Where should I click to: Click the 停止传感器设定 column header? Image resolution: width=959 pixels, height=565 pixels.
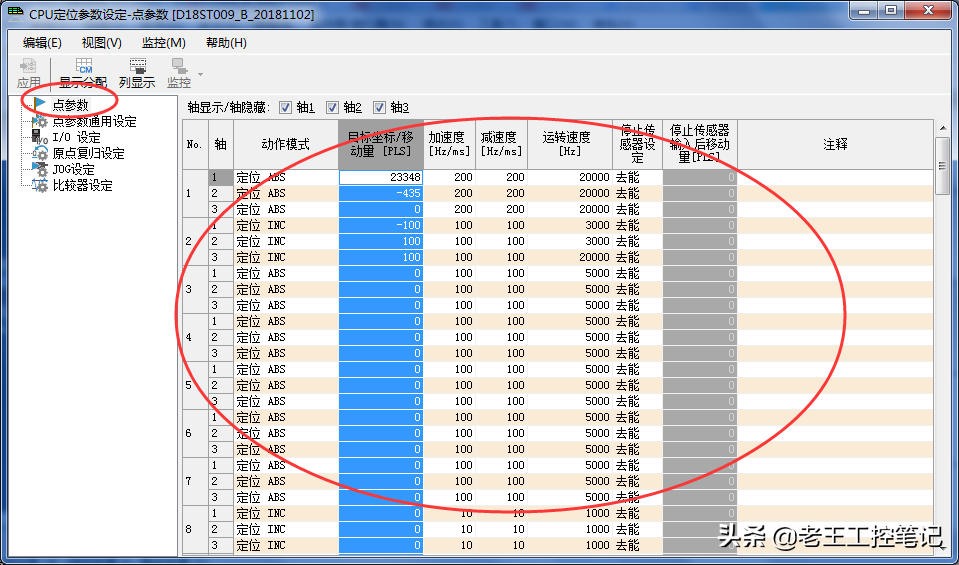pyautogui.click(x=637, y=144)
